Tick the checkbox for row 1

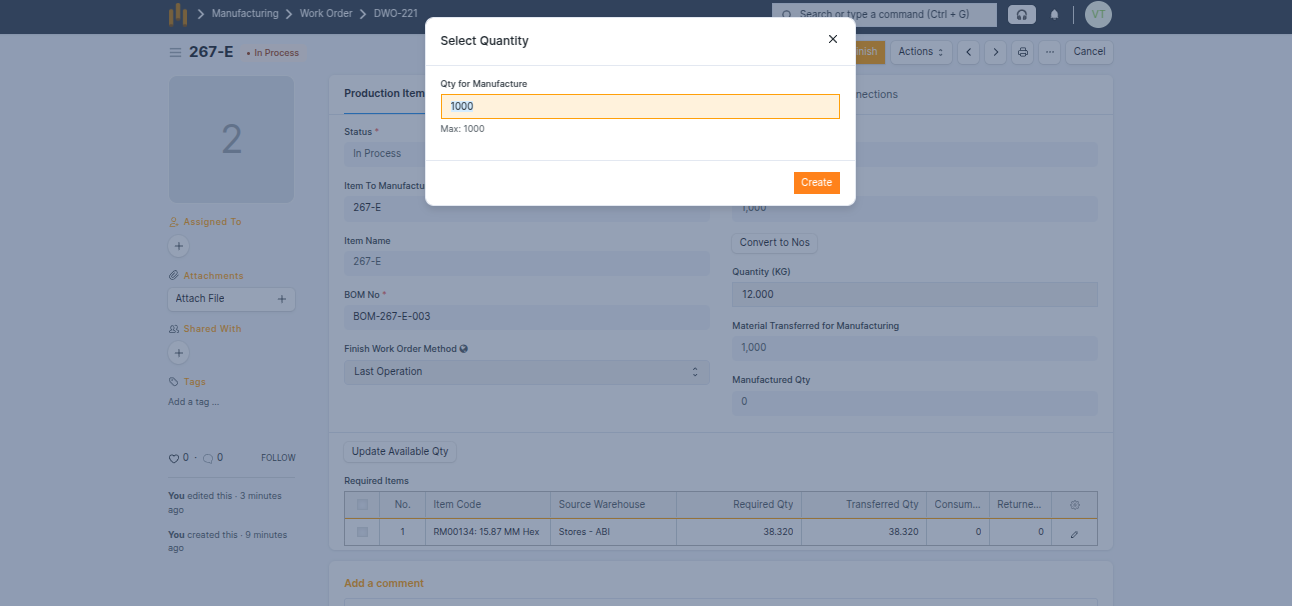point(362,532)
